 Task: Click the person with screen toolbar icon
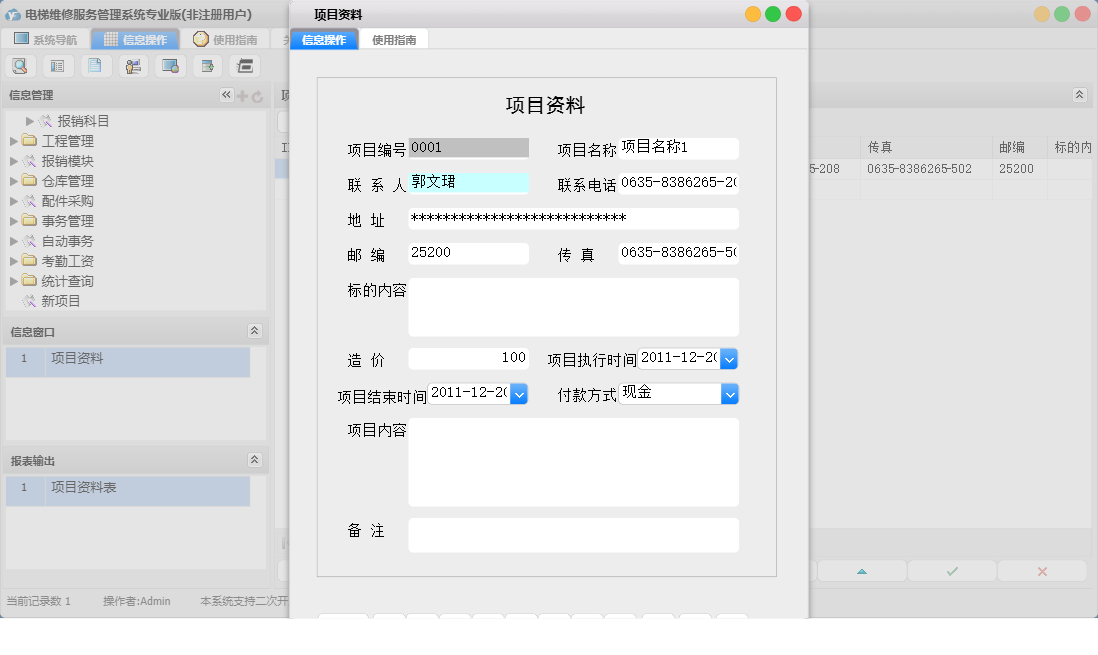(133, 66)
